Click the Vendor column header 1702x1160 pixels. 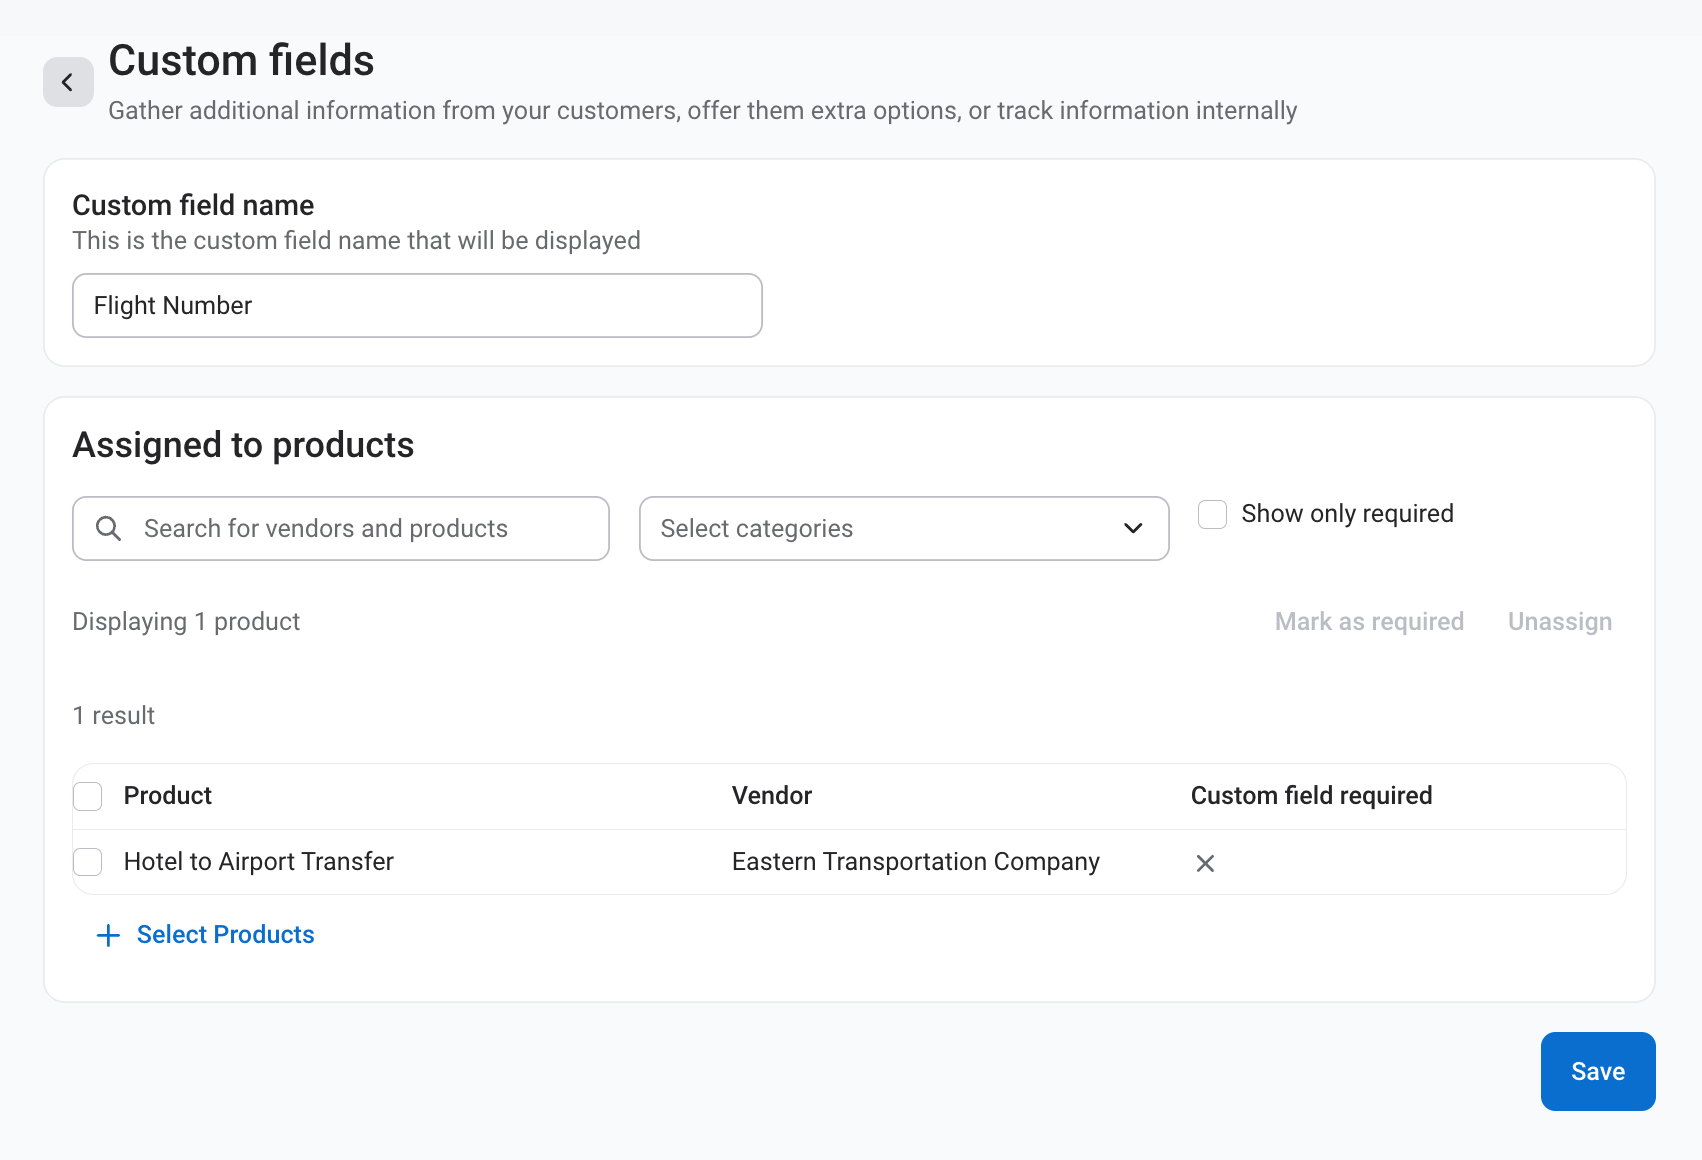click(x=772, y=795)
